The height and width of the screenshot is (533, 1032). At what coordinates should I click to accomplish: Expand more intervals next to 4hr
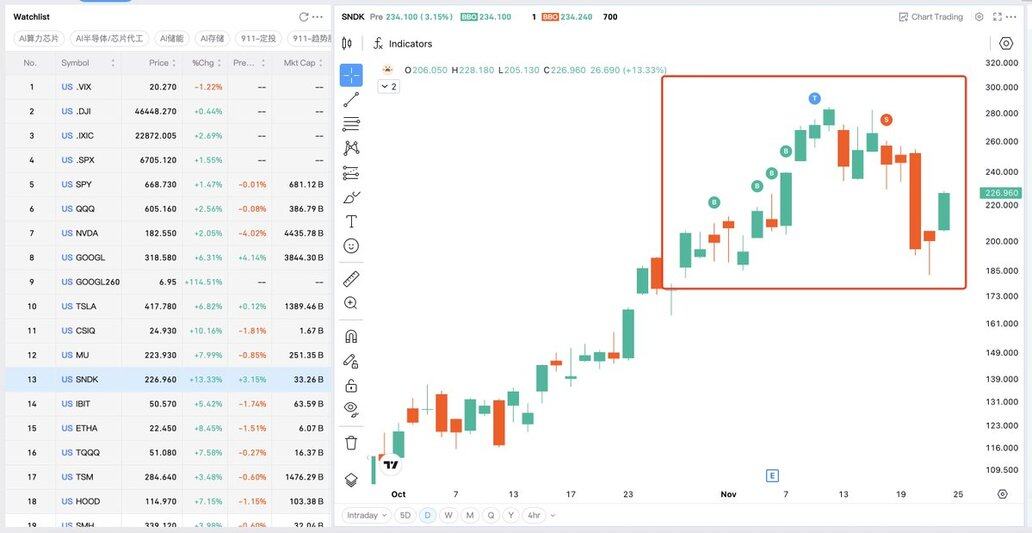pos(553,515)
